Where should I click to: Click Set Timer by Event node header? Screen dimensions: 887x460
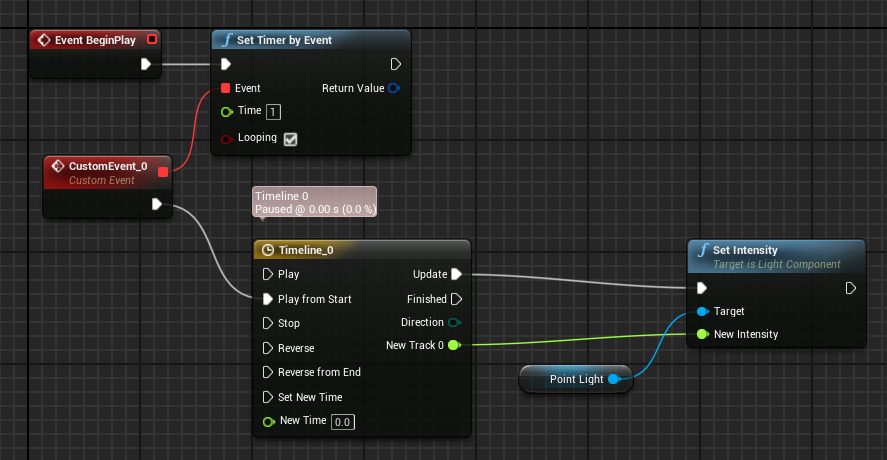(311, 40)
